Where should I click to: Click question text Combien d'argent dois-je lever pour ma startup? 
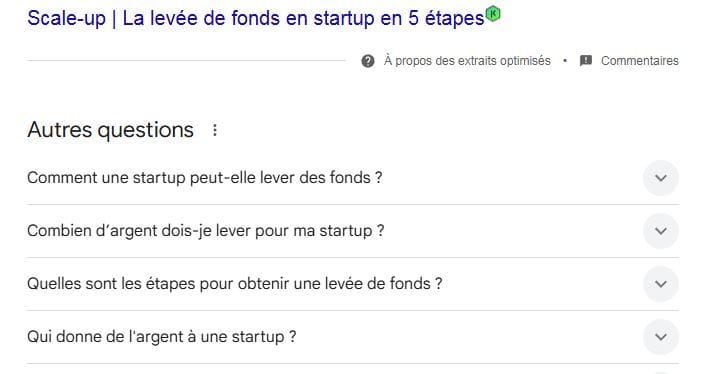[x=206, y=231]
